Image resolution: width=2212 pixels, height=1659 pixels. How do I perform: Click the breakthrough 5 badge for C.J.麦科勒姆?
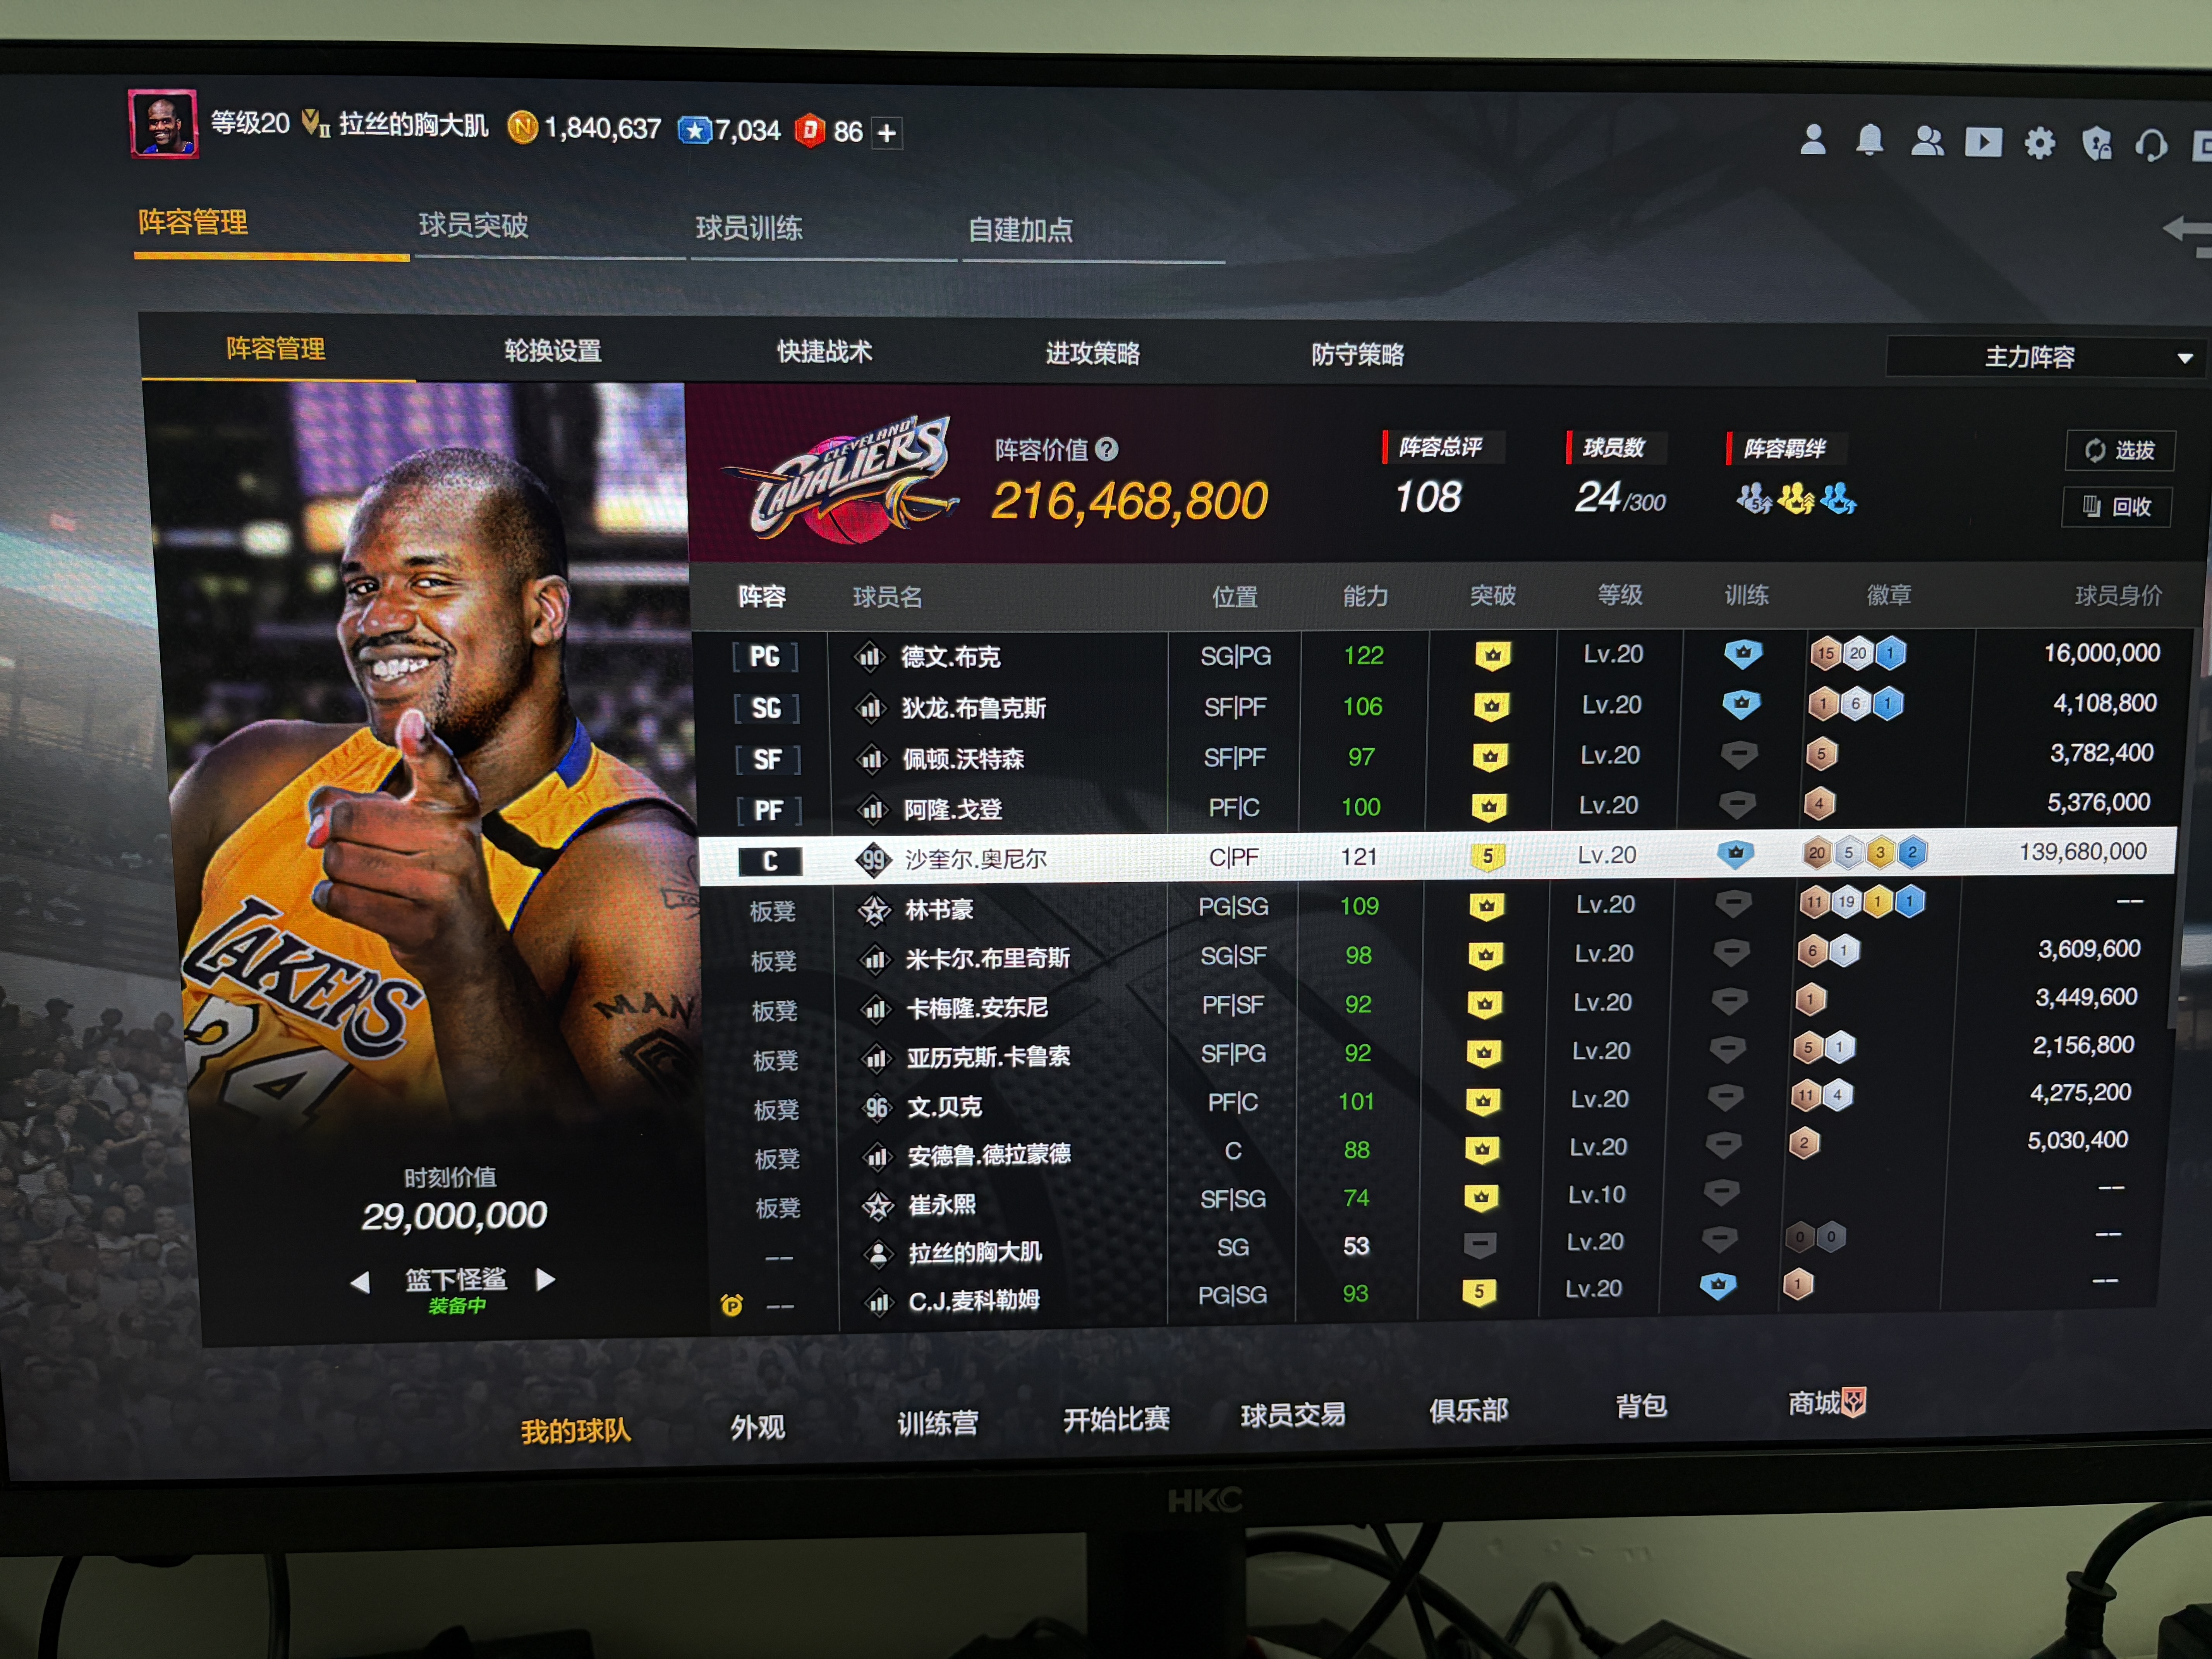click(x=1478, y=1291)
